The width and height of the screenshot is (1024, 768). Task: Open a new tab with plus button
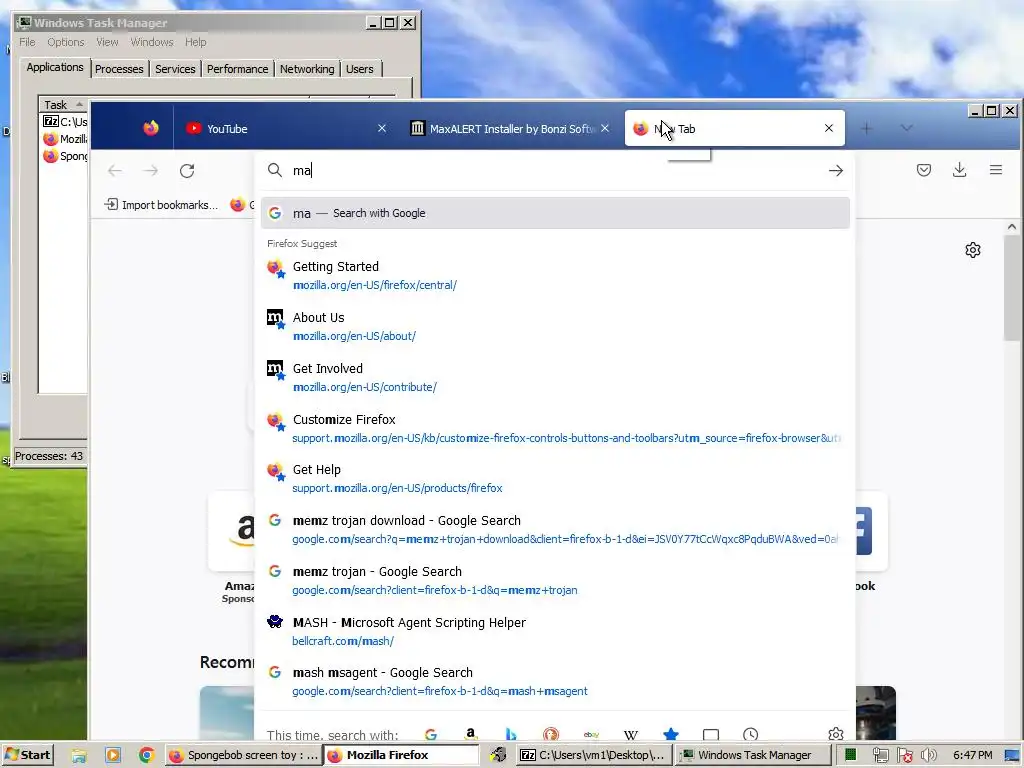(866, 128)
